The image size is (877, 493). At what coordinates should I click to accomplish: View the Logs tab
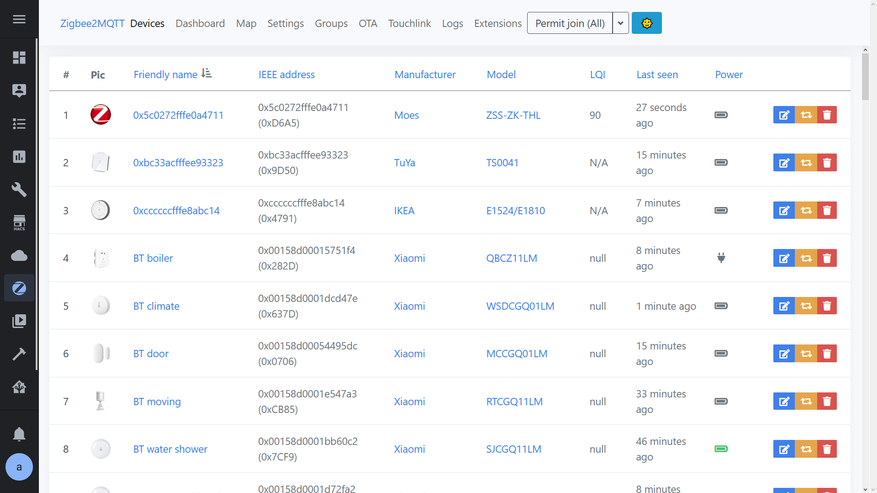pyautogui.click(x=452, y=23)
